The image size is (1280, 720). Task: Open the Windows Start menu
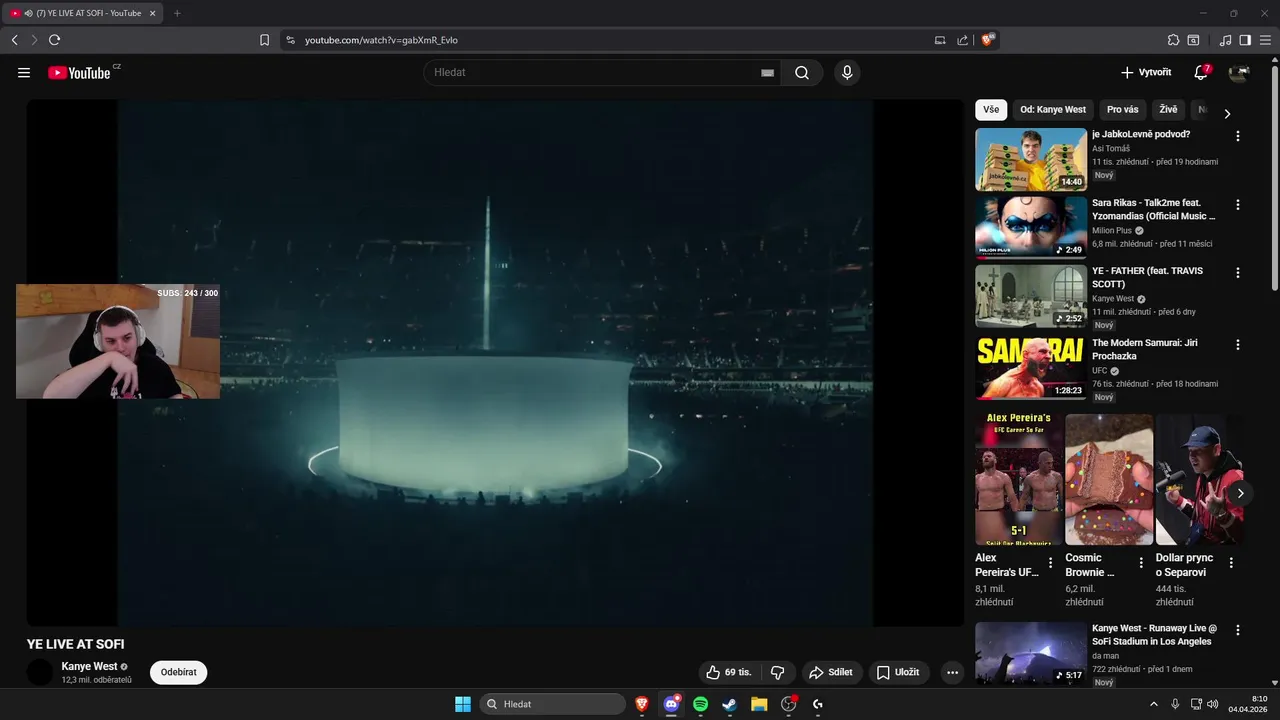463,704
